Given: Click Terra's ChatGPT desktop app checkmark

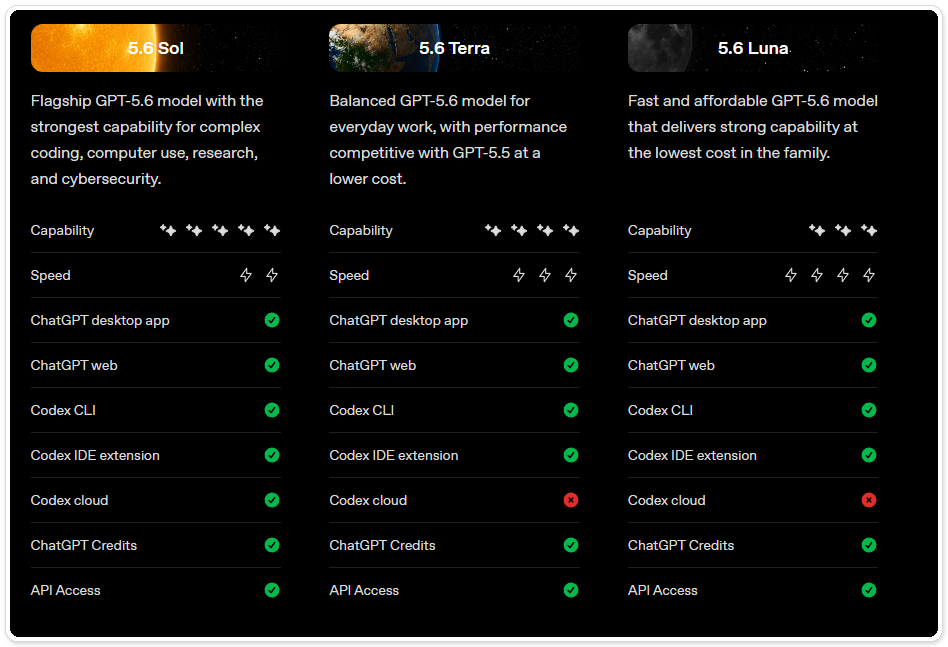Looking at the screenshot, I should [x=571, y=320].
